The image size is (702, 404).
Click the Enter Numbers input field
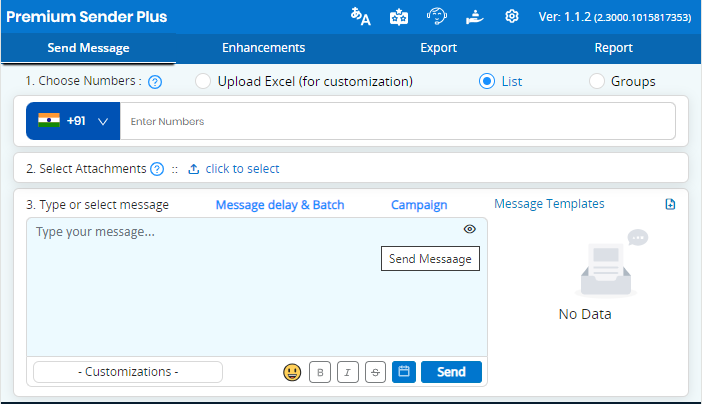point(398,121)
